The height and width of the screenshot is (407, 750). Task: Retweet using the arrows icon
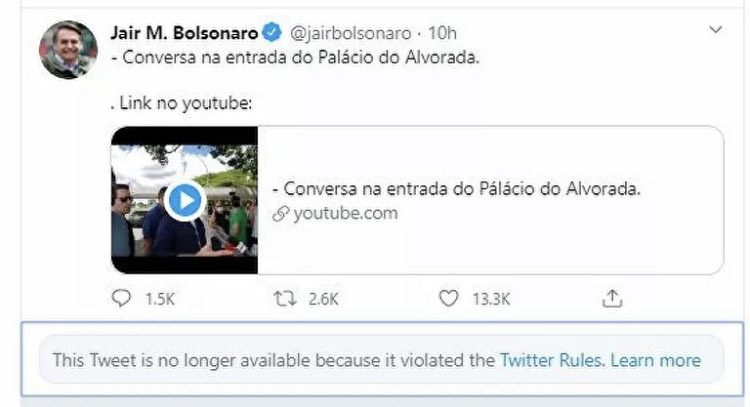285,299
